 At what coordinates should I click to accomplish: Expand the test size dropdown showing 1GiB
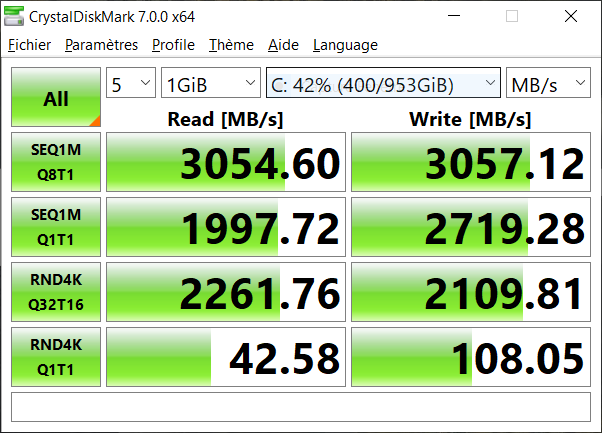211,83
